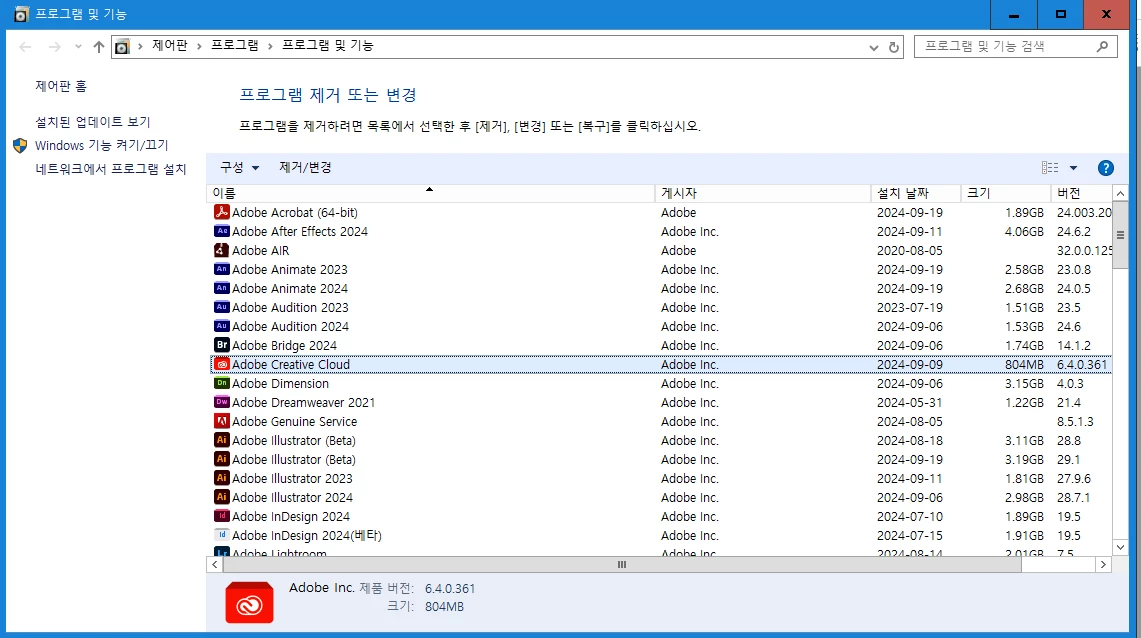Viewport: 1141px width, 638px height.
Task: Click the search magnifier icon
Action: (1102, 47)
